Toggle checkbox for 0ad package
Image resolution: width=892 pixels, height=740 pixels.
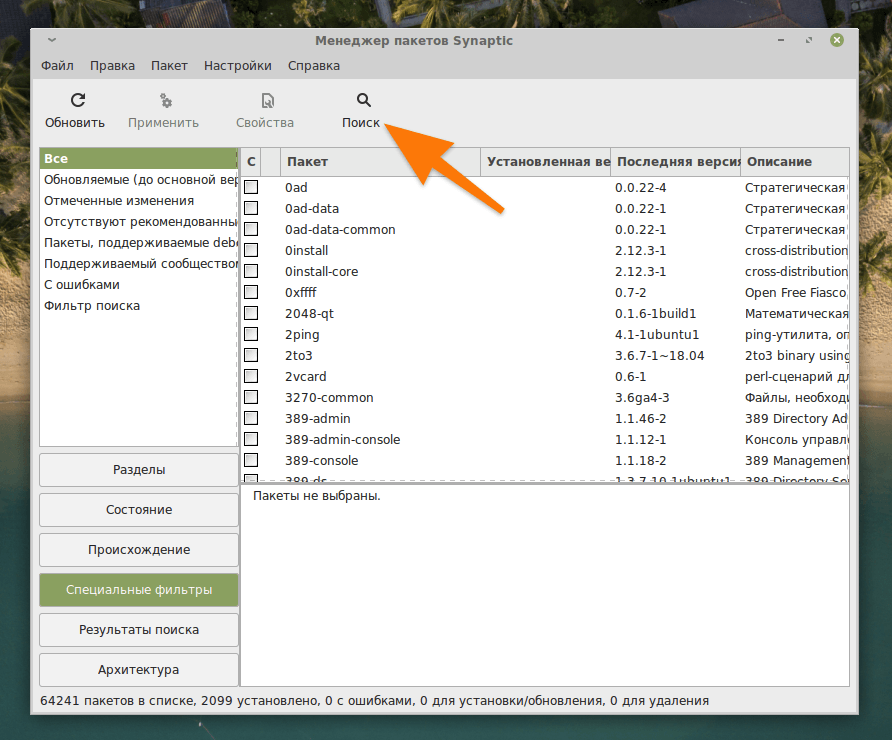tap(251, 187)
